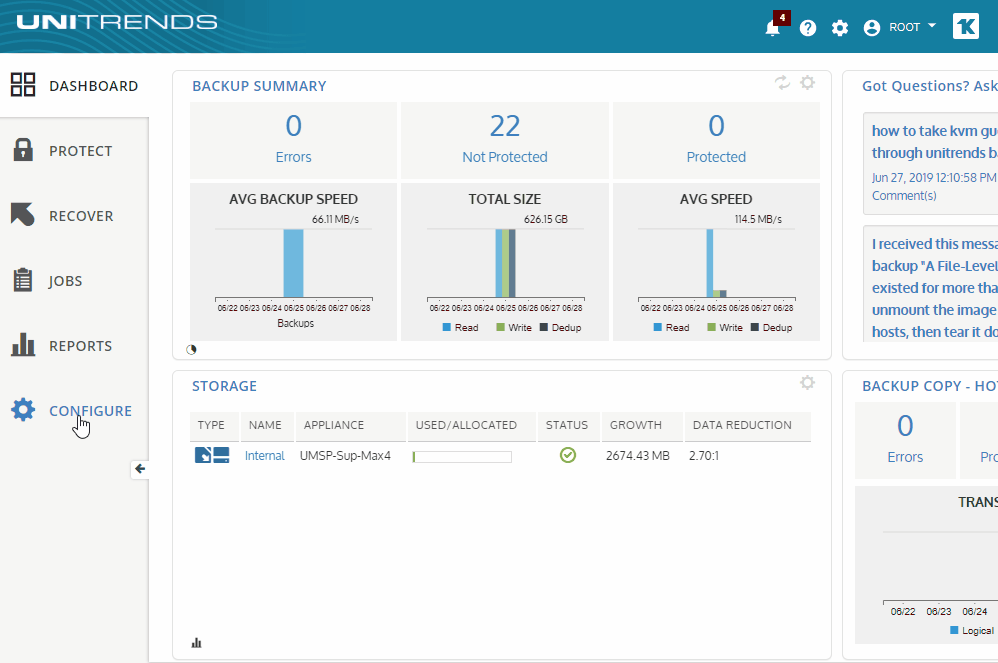The height and width of the screenshot is (663, 998).
Task: Sort by GROWTH column header
Action: tap(642, 426)
